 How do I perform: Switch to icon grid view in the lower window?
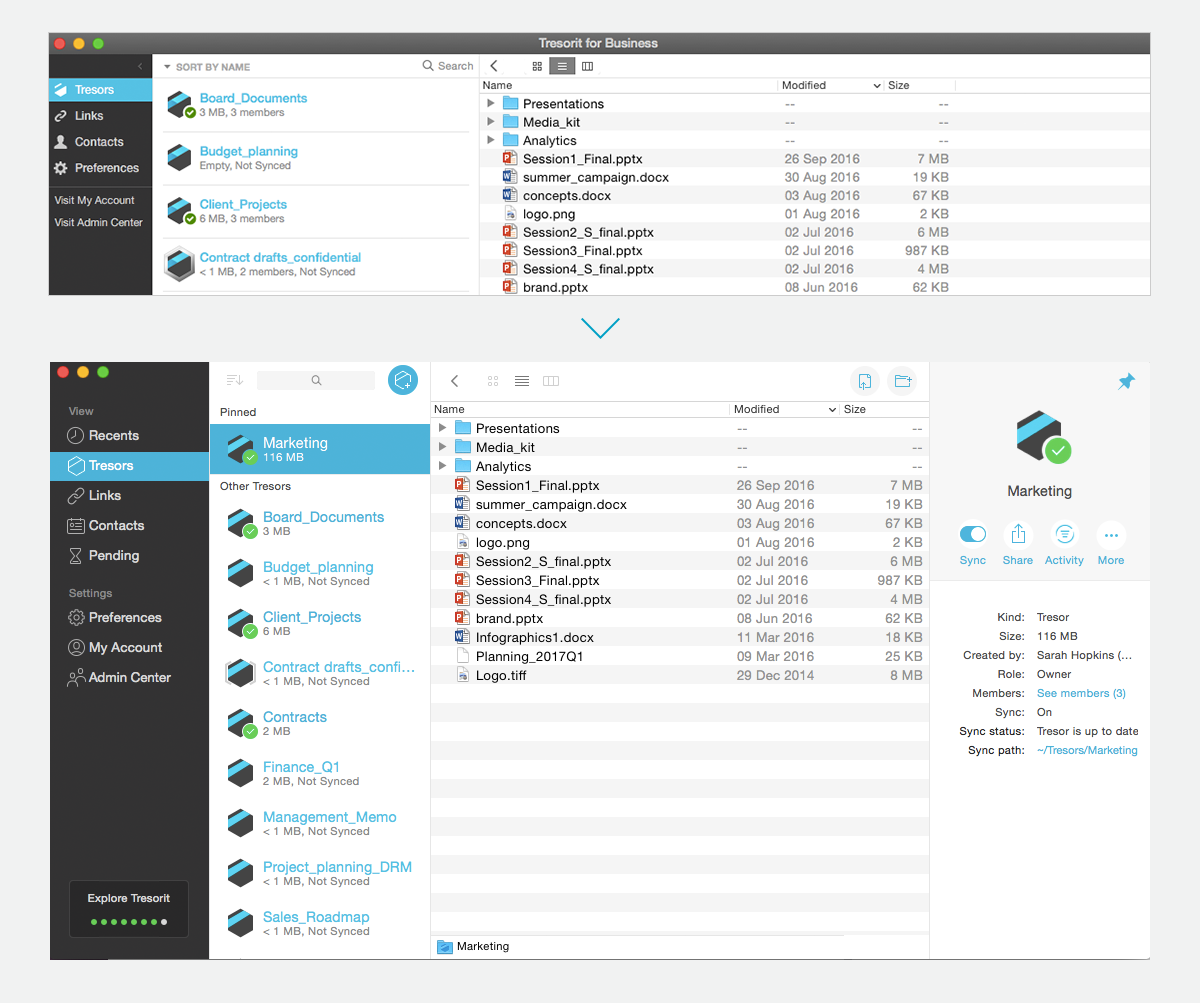(x=493, y=381)
